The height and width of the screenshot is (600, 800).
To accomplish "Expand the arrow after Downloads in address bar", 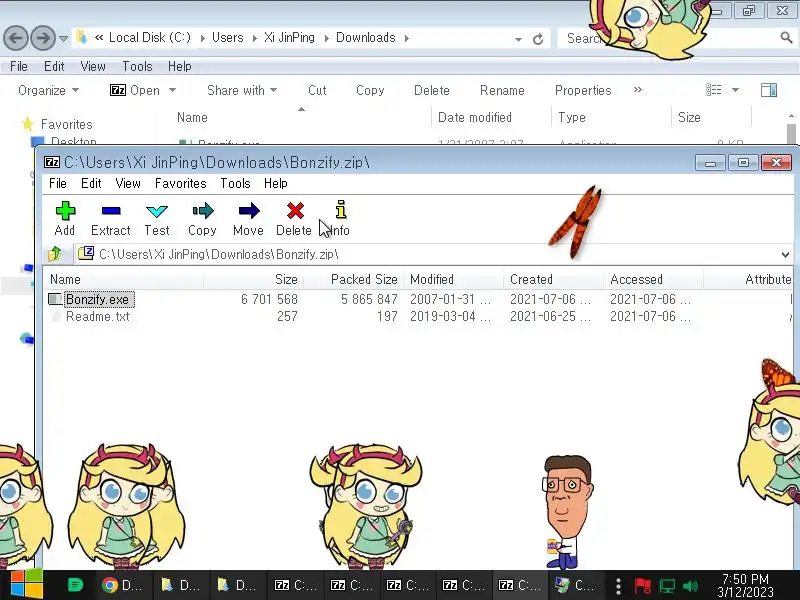I will point(407,38).
